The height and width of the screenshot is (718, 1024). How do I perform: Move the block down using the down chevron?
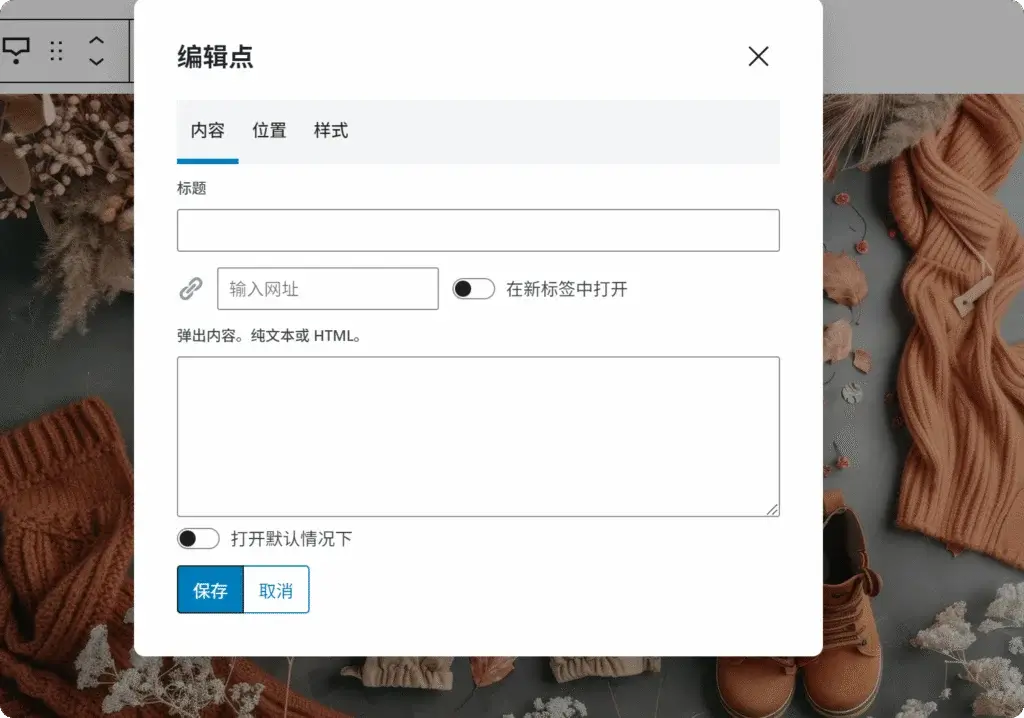pos(95,62)
